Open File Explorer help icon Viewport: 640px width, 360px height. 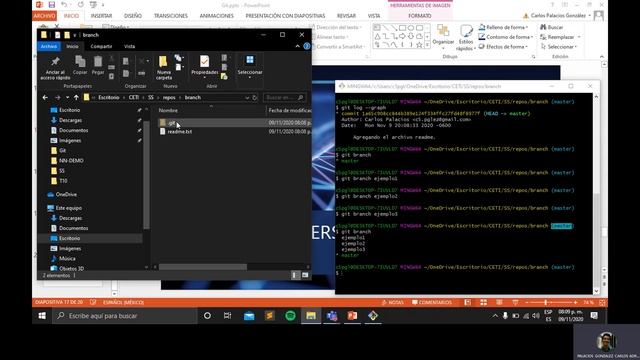[307, 46]
